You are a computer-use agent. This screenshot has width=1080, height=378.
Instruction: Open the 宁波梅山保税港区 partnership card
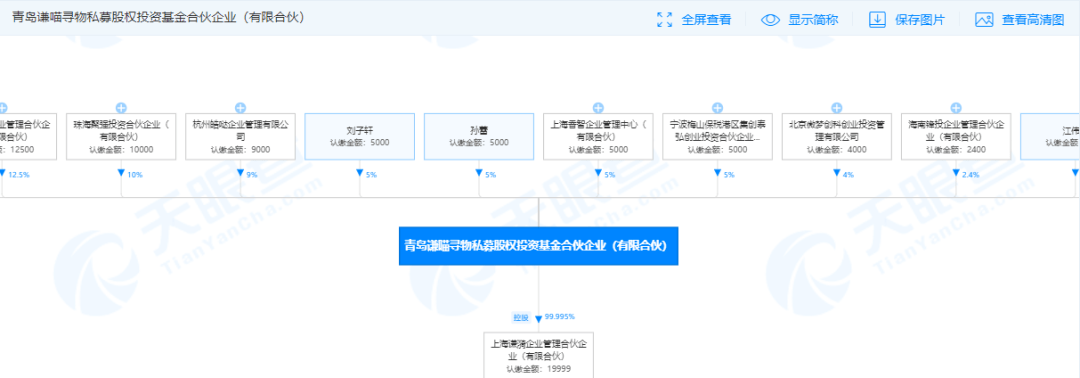[x=717, y=136]
